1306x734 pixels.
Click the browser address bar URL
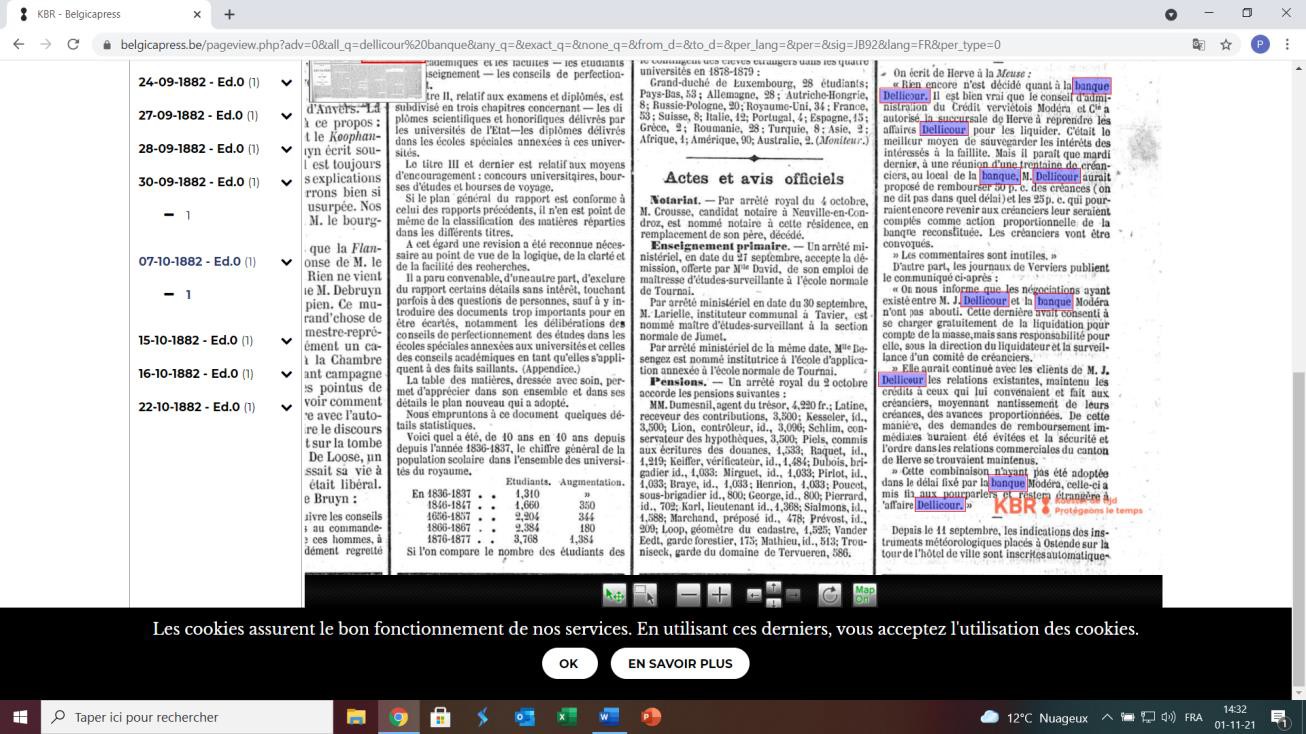point(560,45)
